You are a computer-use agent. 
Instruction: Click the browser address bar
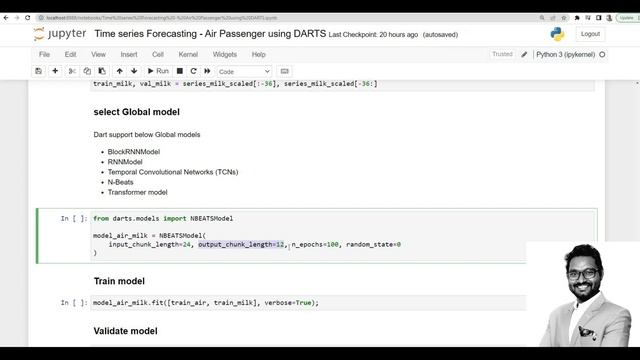coord(286,18)
